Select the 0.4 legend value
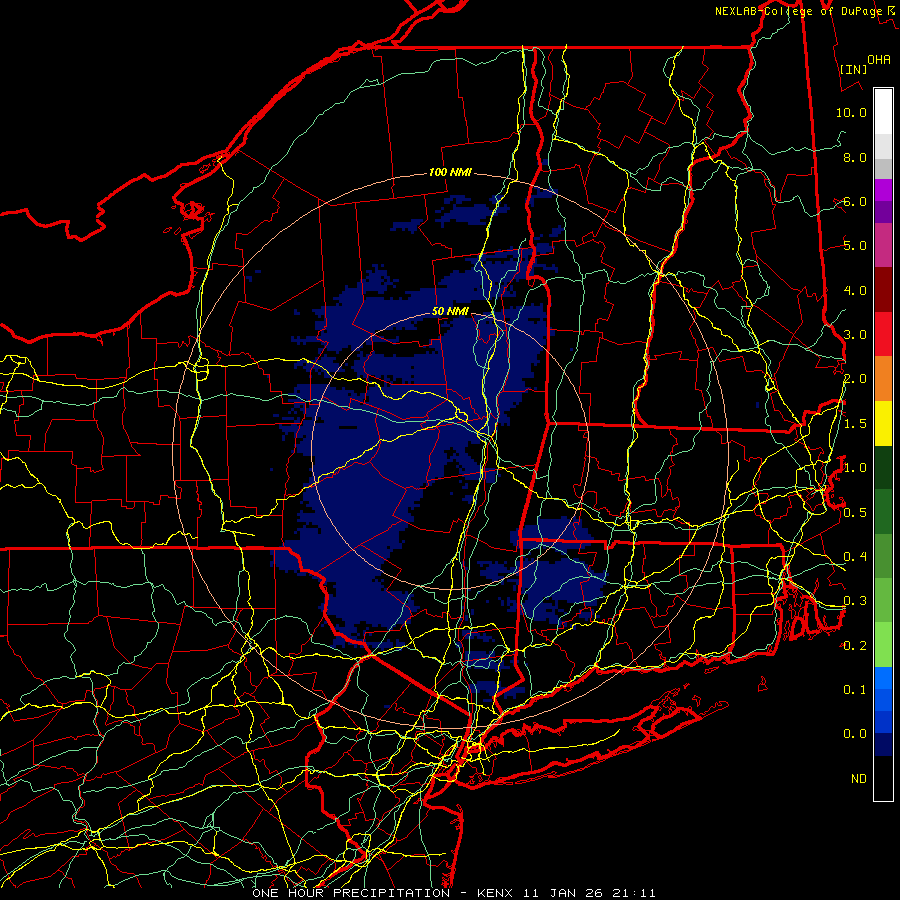 click(855, 557)
